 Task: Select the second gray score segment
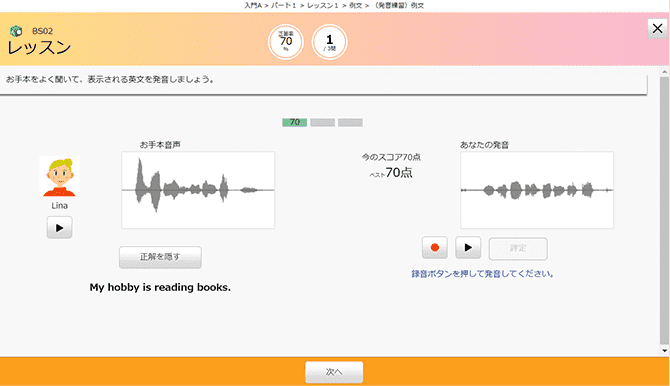[x=323, y=122]
